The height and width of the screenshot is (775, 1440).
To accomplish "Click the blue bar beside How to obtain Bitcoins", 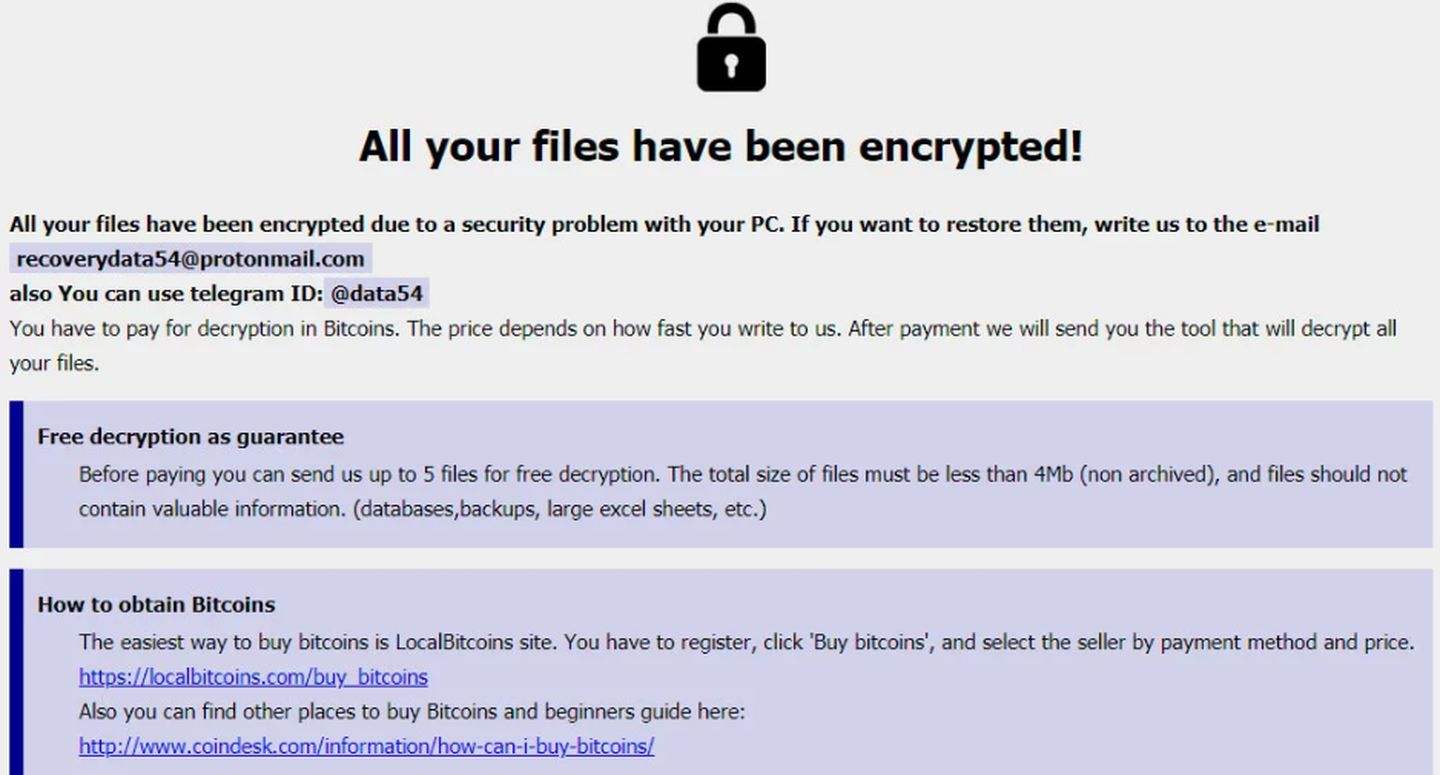I will 16,672.
